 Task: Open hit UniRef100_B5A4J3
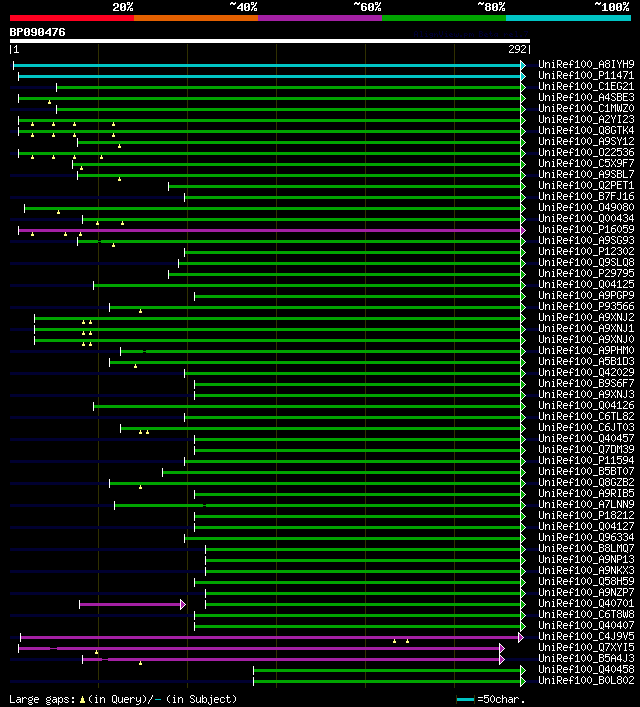(x=586, y=659)
